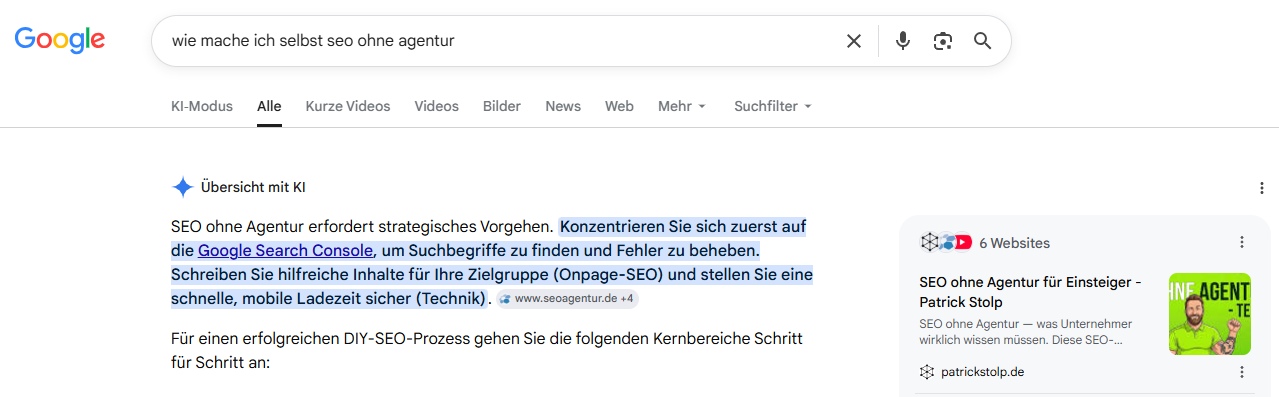Switch to Web tab
Screen dimensions: 1279x397
619,106
